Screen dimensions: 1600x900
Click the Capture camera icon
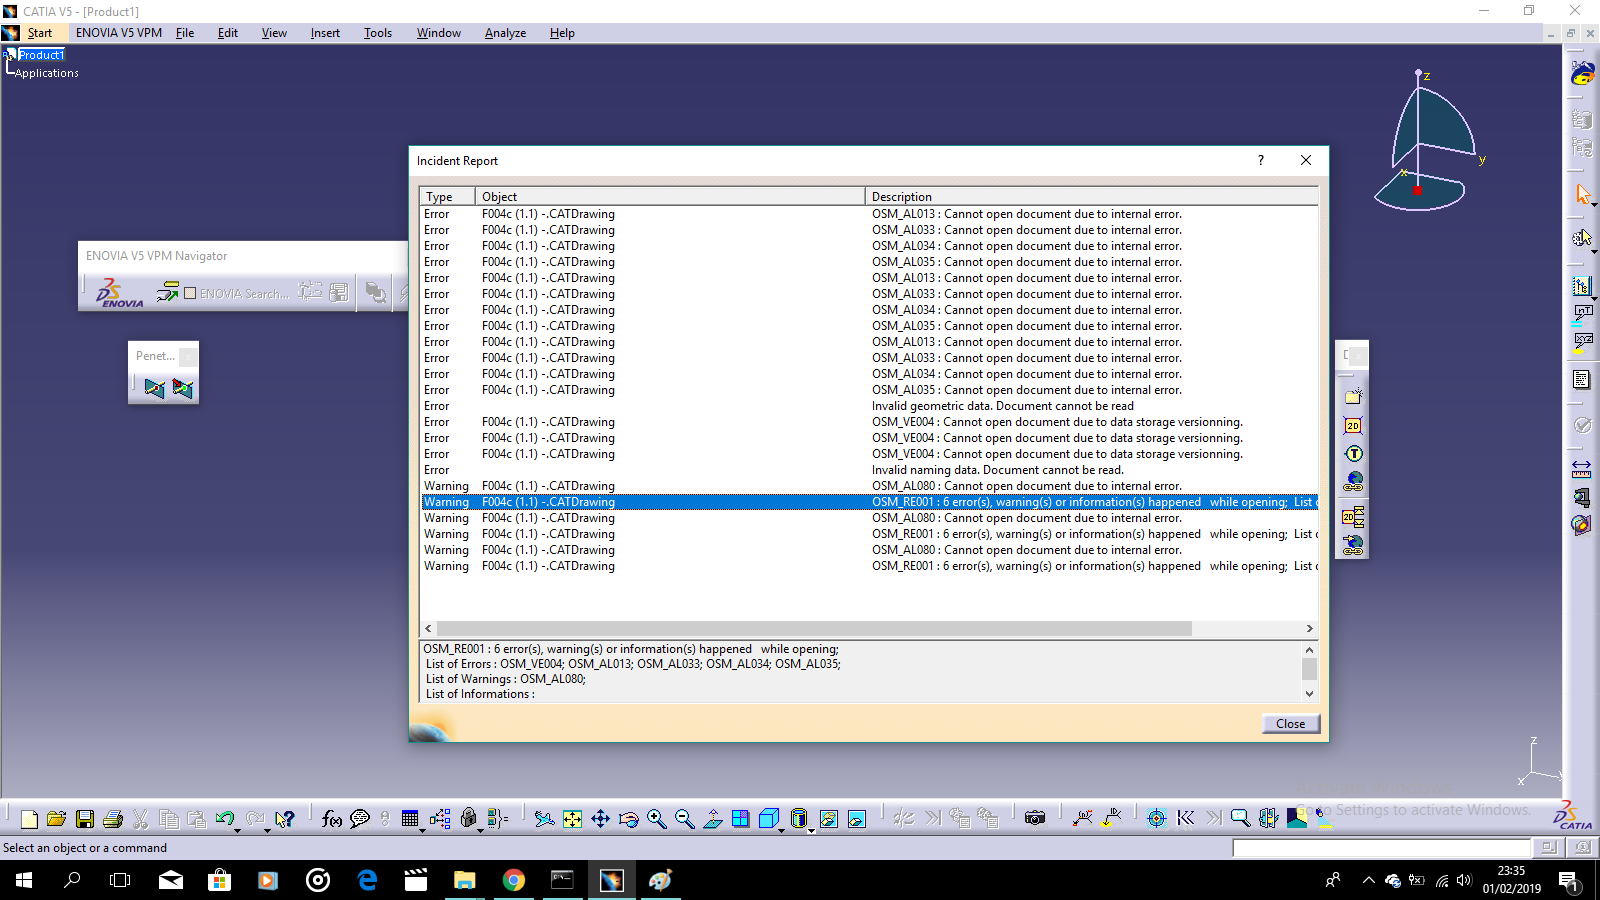click(x=1035, y=819)
